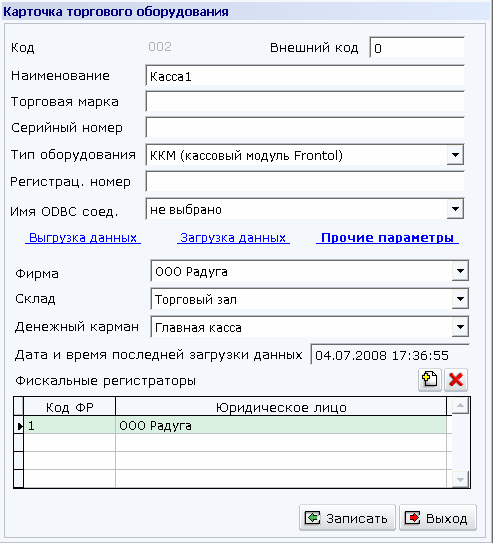Click the Регистрац. номер field
Viewport: 493px width, 543px height.
pyautogui.click(x=305, y=182)
